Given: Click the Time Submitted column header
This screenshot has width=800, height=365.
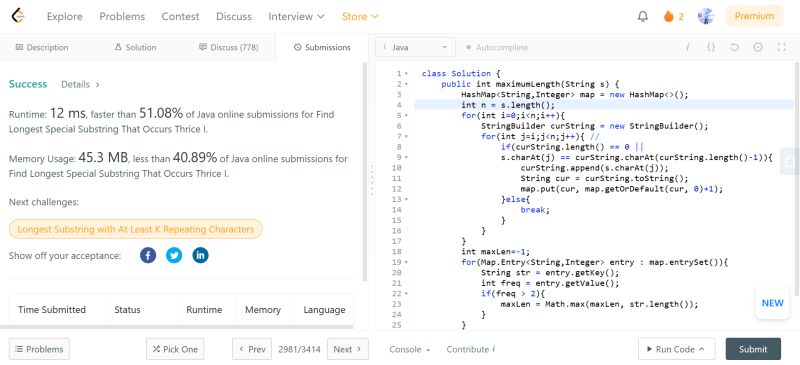Looking at the screenshot, I should (x=52, y=310).
